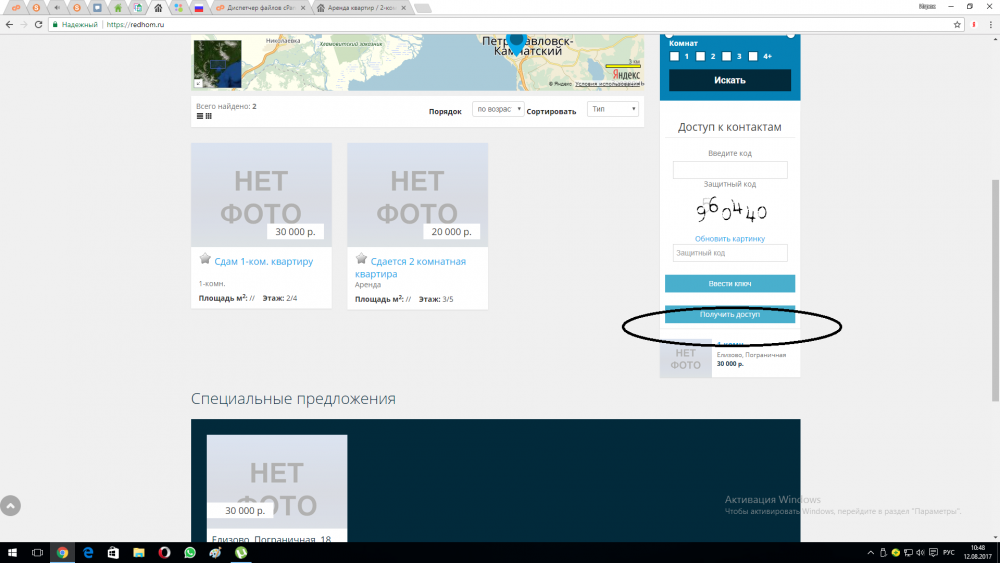This screenshot has height=563, width=1000.
Task: Check the 2 rooms checkbox
Action: (701, 56)
